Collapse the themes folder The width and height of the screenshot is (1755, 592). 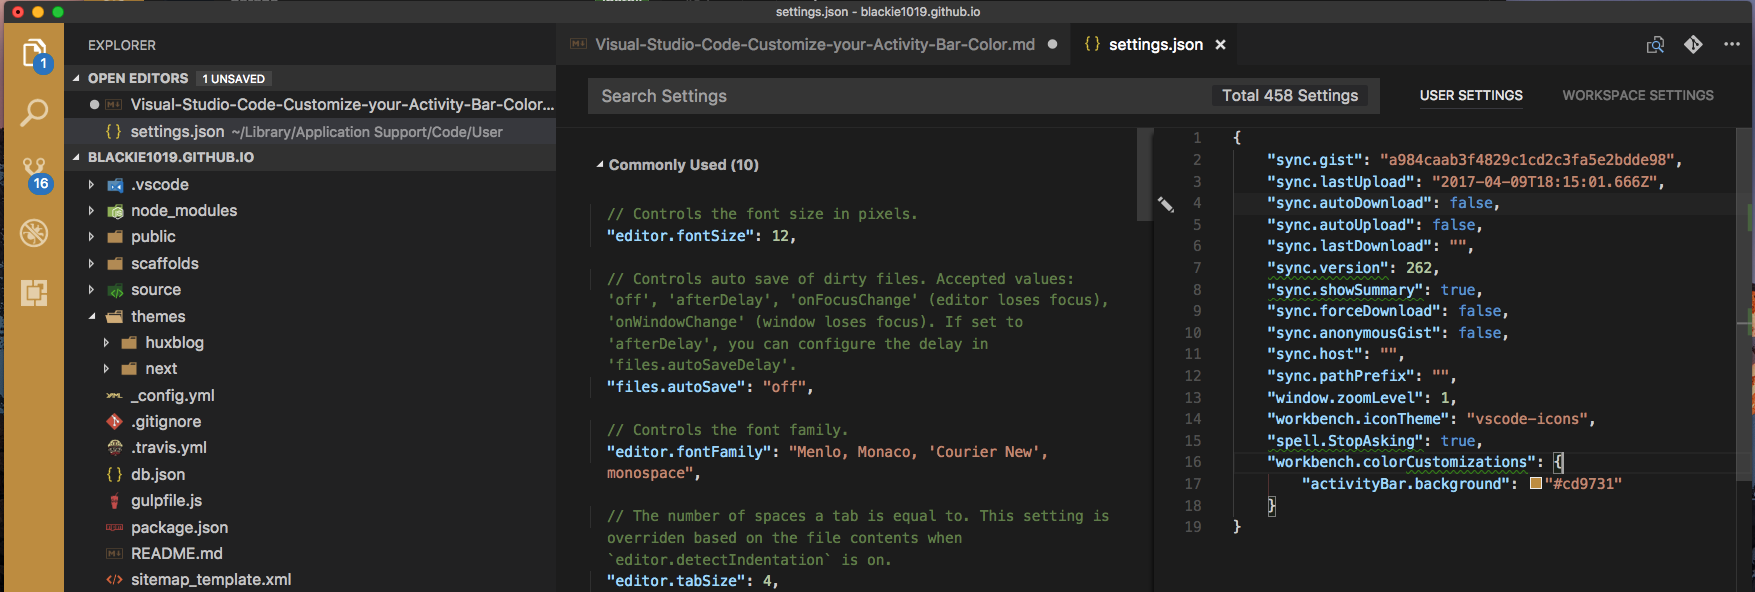pos(92,317)
